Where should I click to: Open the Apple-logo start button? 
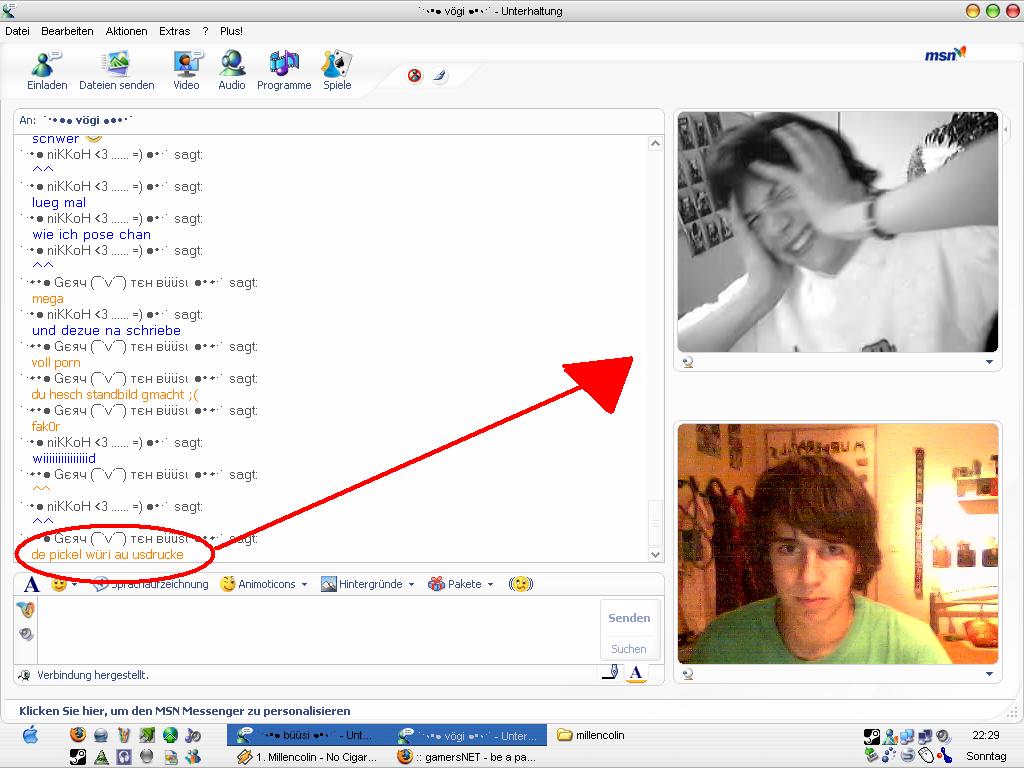(x=30, y=735)
